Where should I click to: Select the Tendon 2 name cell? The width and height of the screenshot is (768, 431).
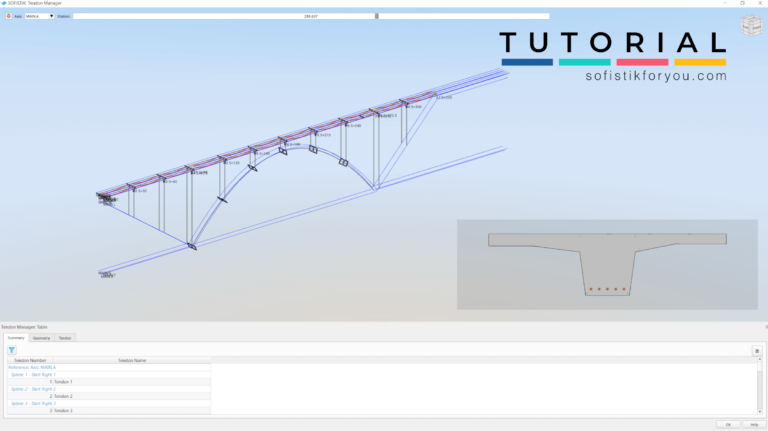point(132,396)
